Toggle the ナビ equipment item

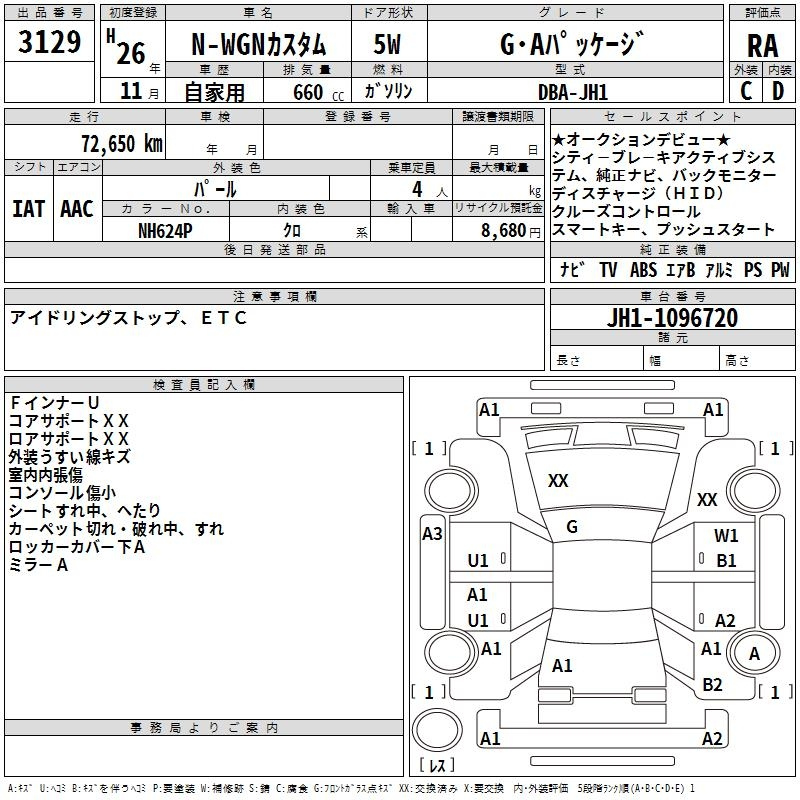(572, 269)
